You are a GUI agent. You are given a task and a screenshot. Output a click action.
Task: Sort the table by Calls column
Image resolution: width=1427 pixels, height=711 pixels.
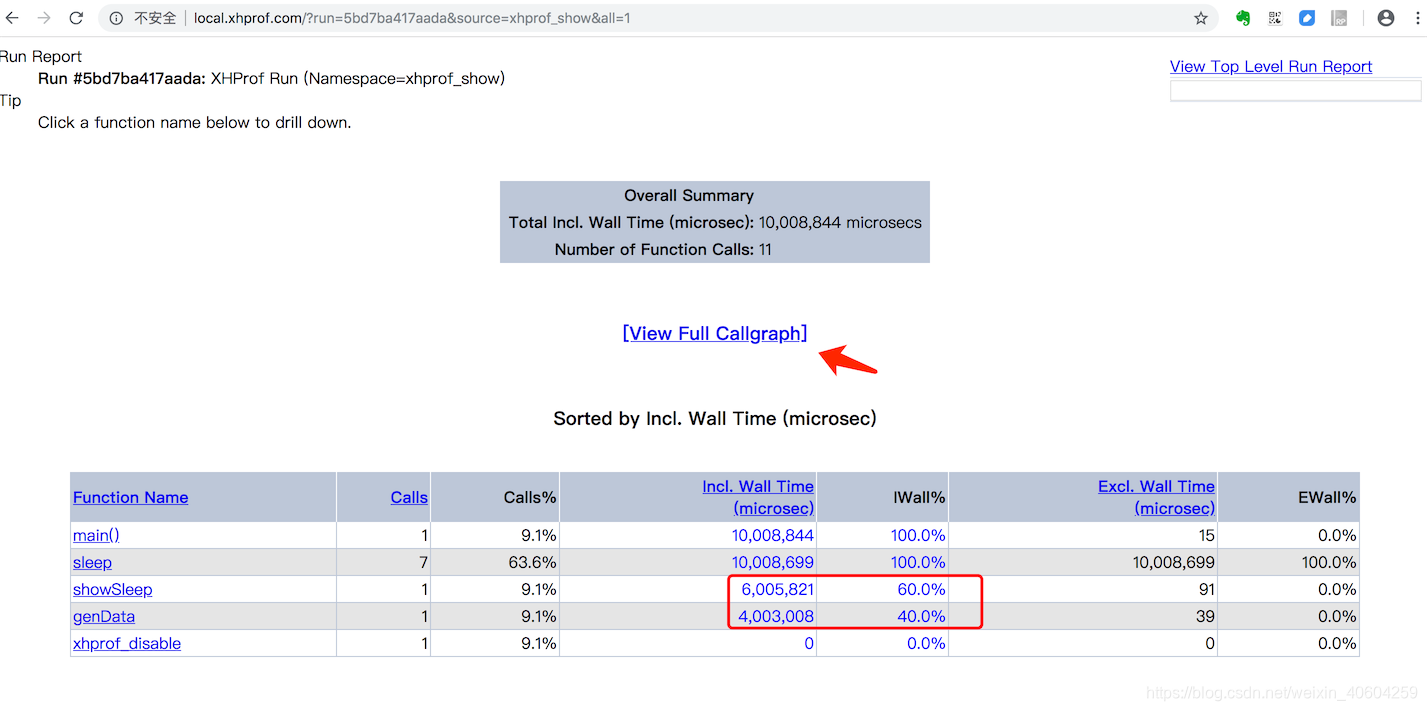click(409, 497)
